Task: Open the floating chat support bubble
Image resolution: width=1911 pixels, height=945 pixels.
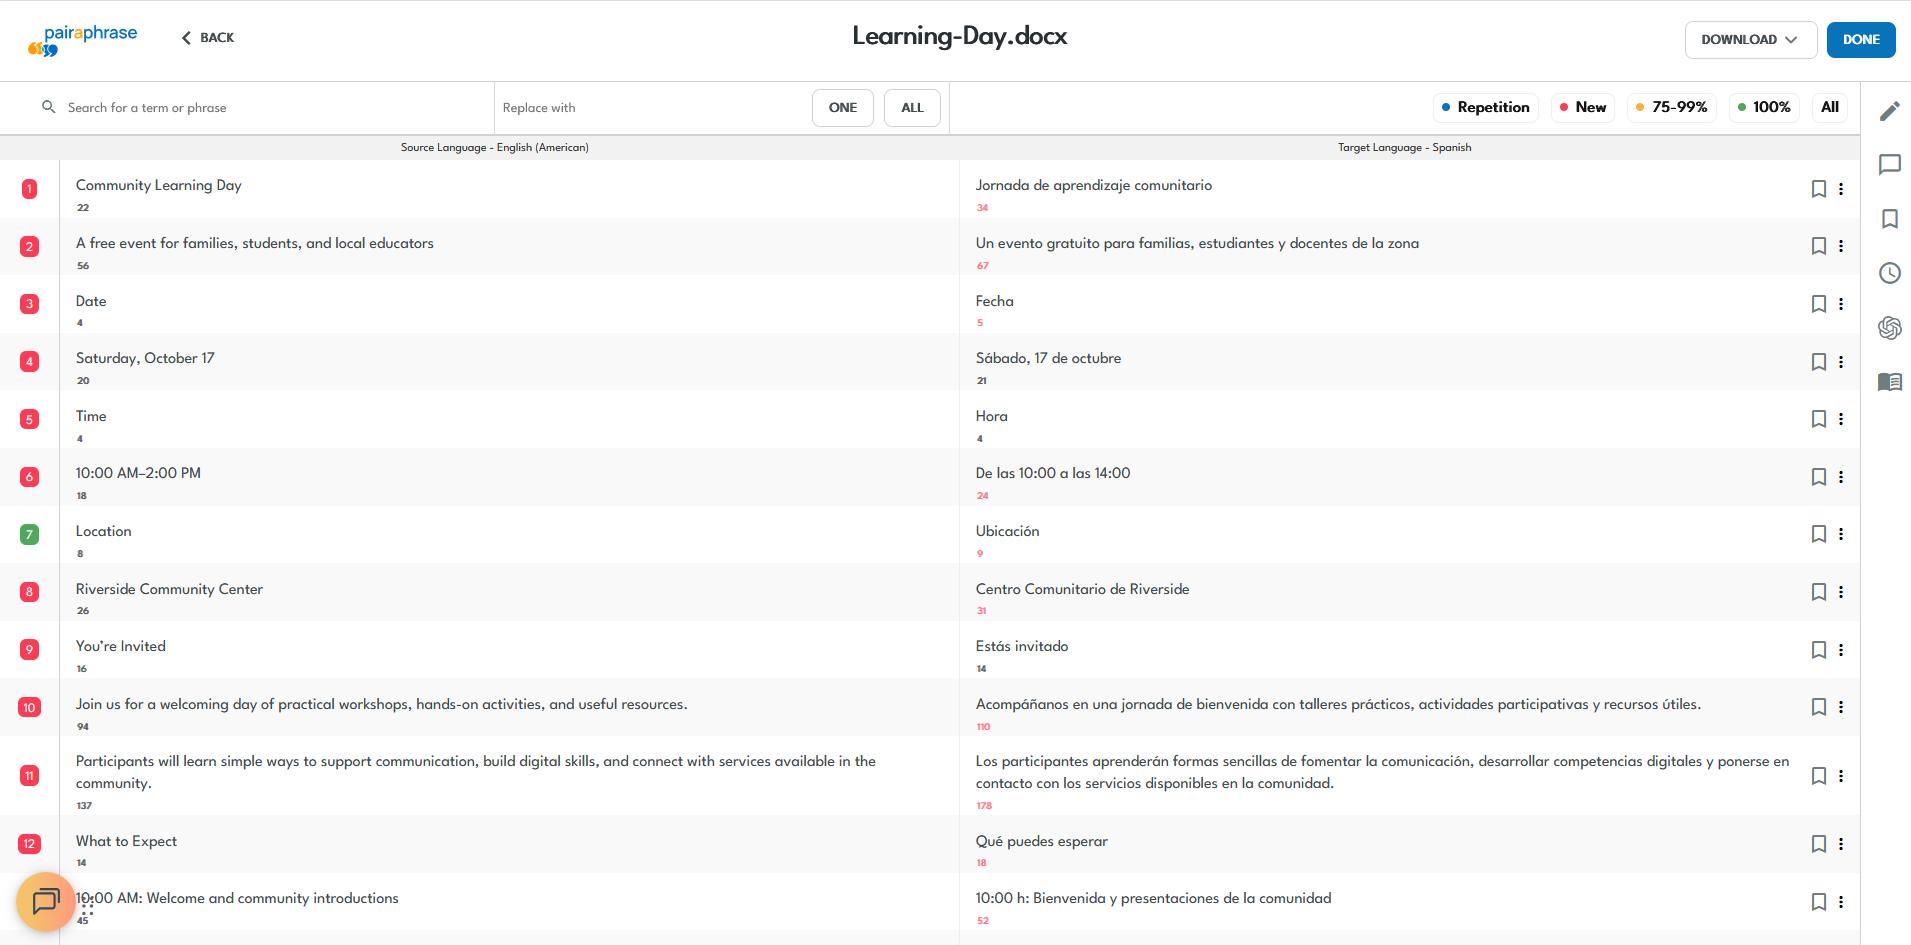Action: [x=46, y=902]
